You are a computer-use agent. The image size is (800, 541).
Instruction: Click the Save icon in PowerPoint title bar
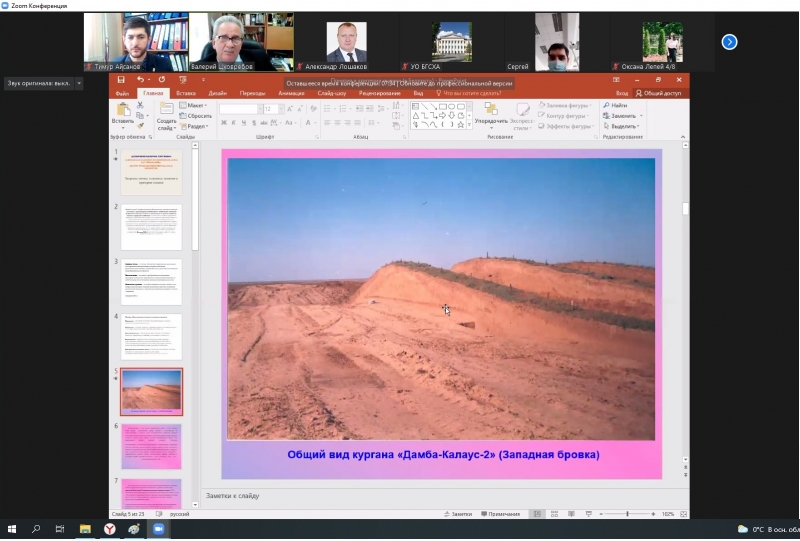point(121,80)
